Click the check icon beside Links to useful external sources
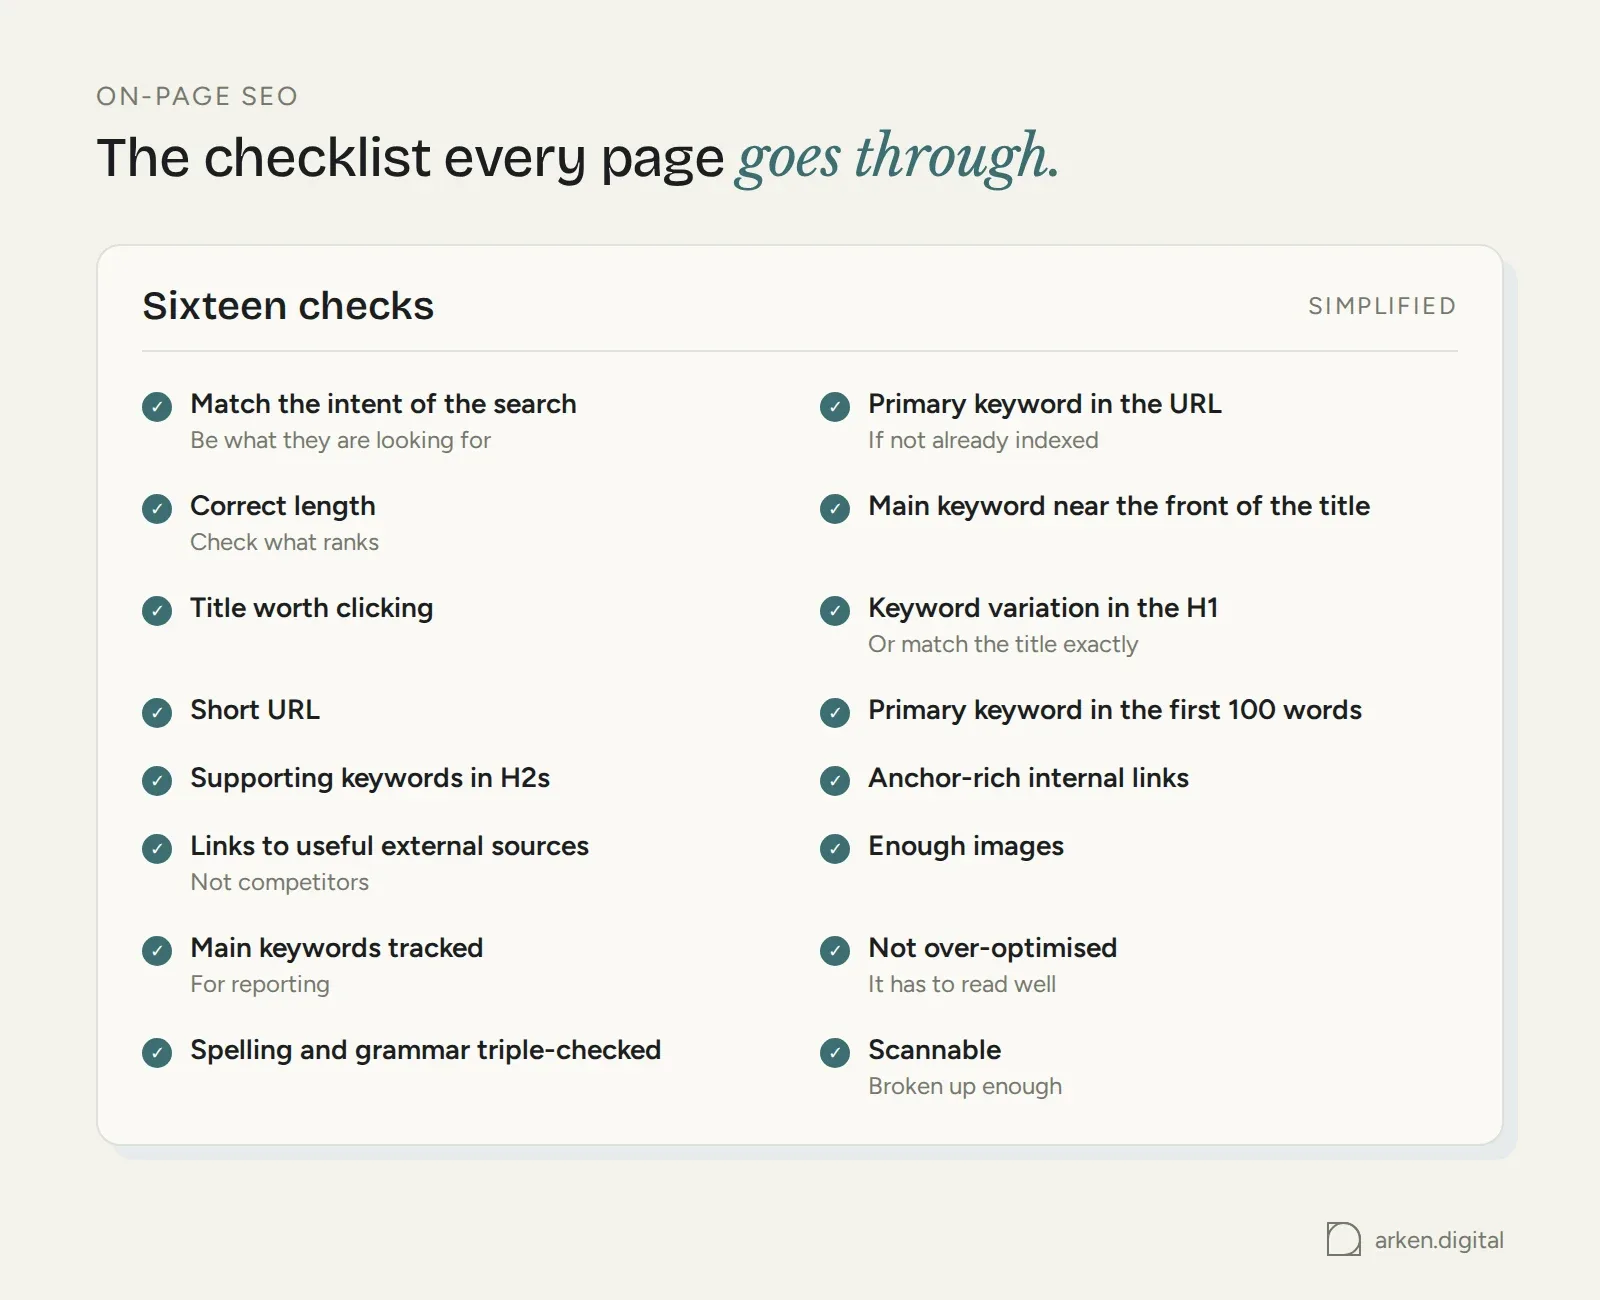 tap(157, 849)
